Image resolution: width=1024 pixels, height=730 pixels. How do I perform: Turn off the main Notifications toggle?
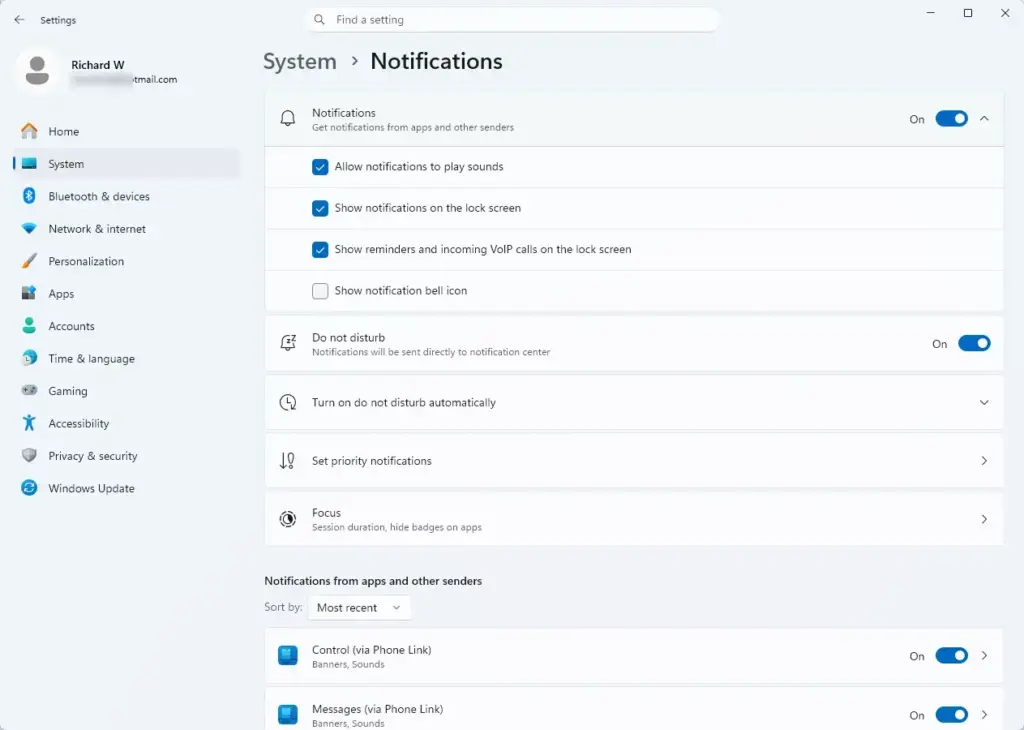(951, 119)
